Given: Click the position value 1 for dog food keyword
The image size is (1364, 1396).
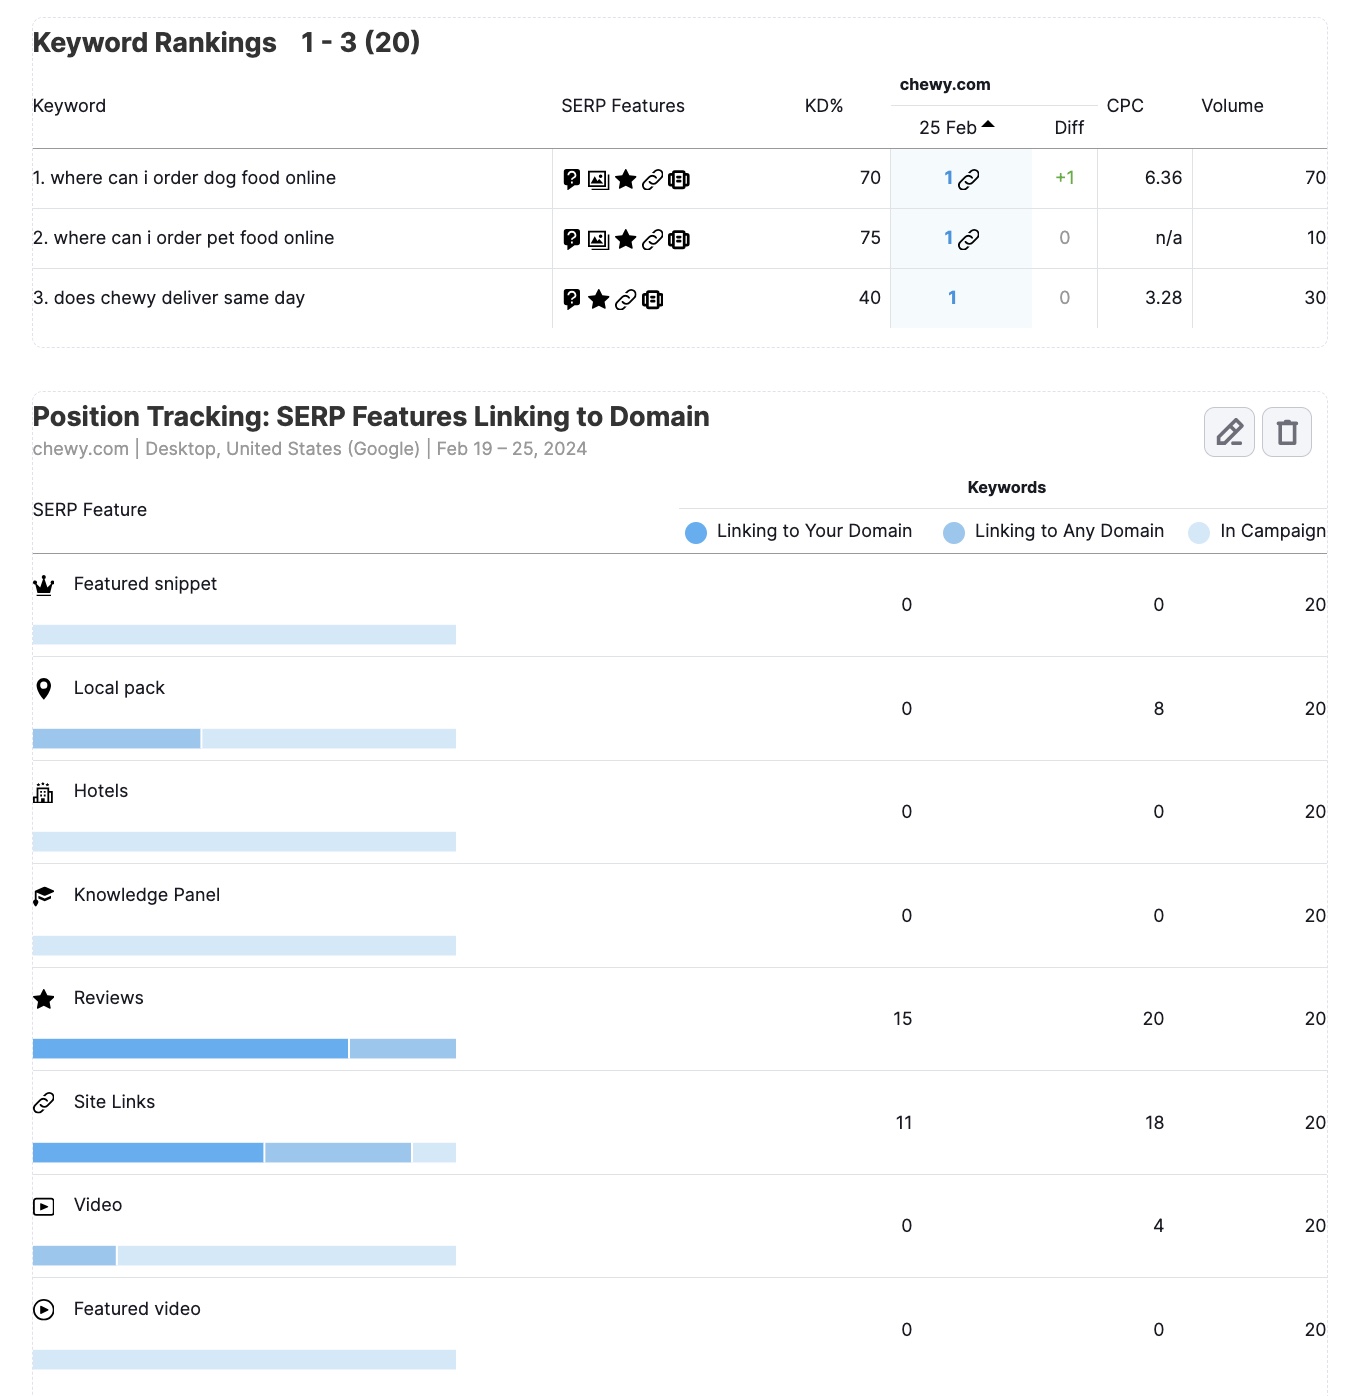Looking at the screenshot, I should pyautogui.click(x=947, y=178).
